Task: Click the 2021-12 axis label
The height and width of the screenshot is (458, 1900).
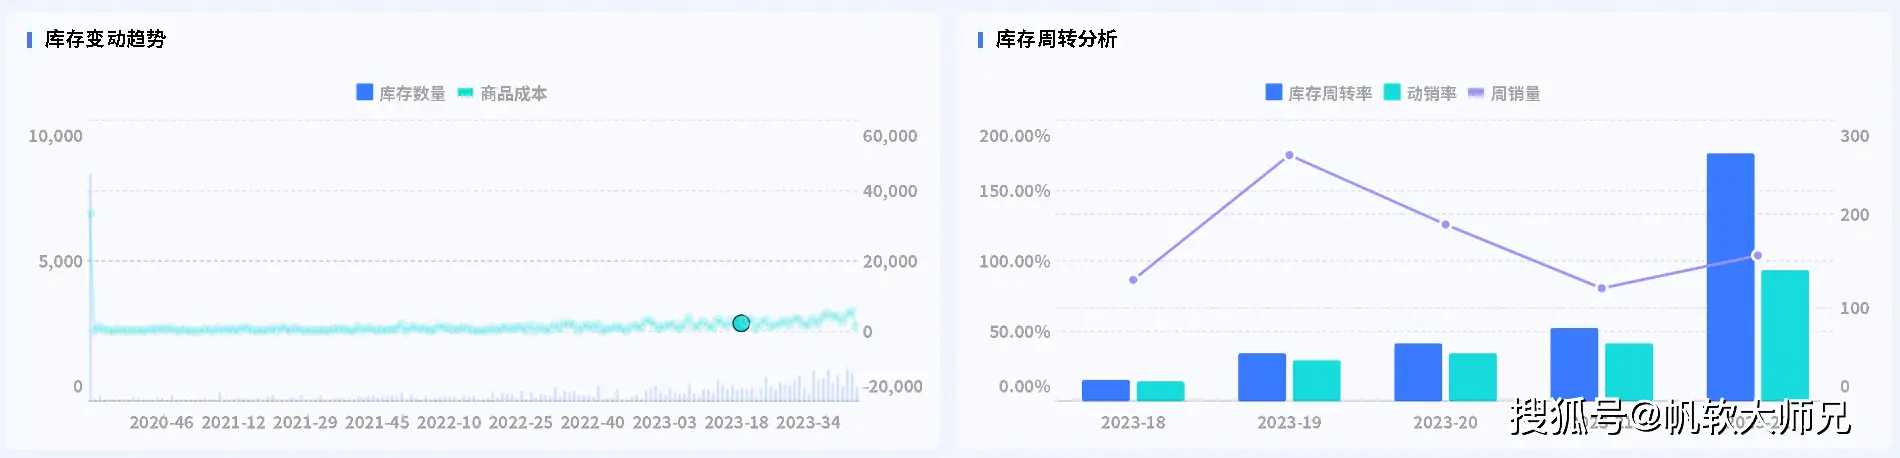Action: pos(233,422)
